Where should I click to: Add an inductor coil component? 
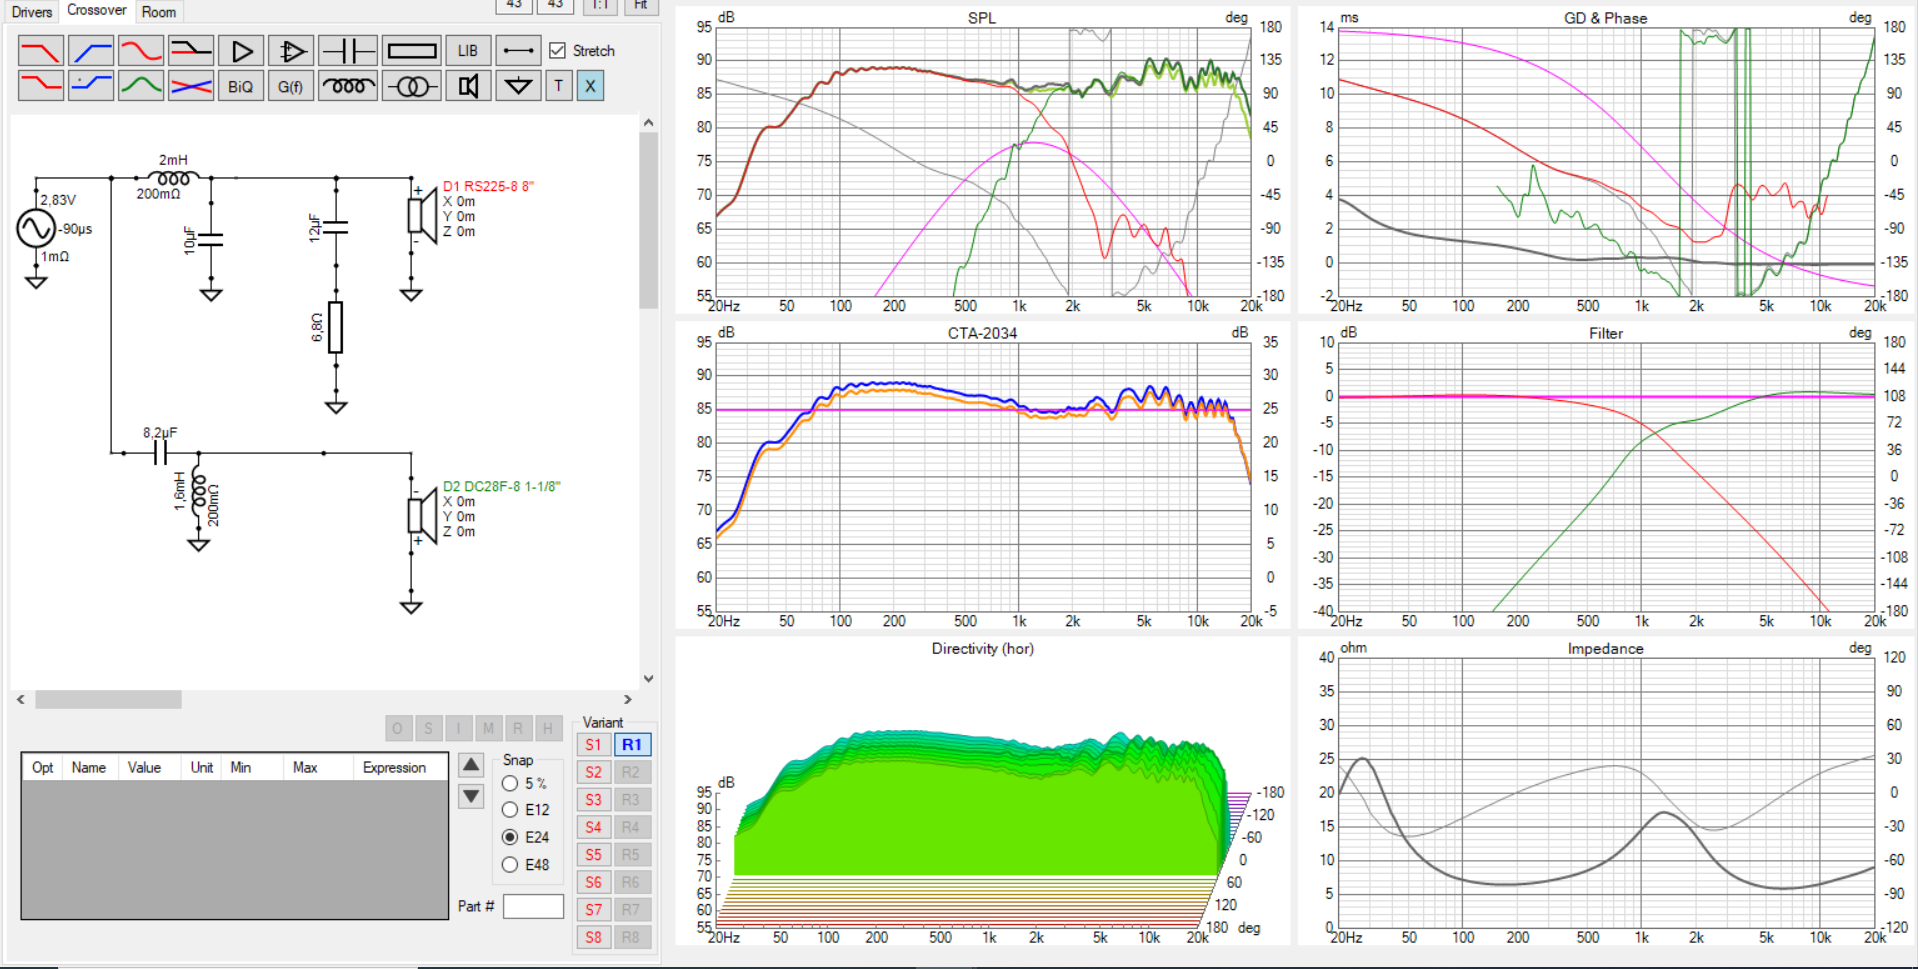point(348,86)
